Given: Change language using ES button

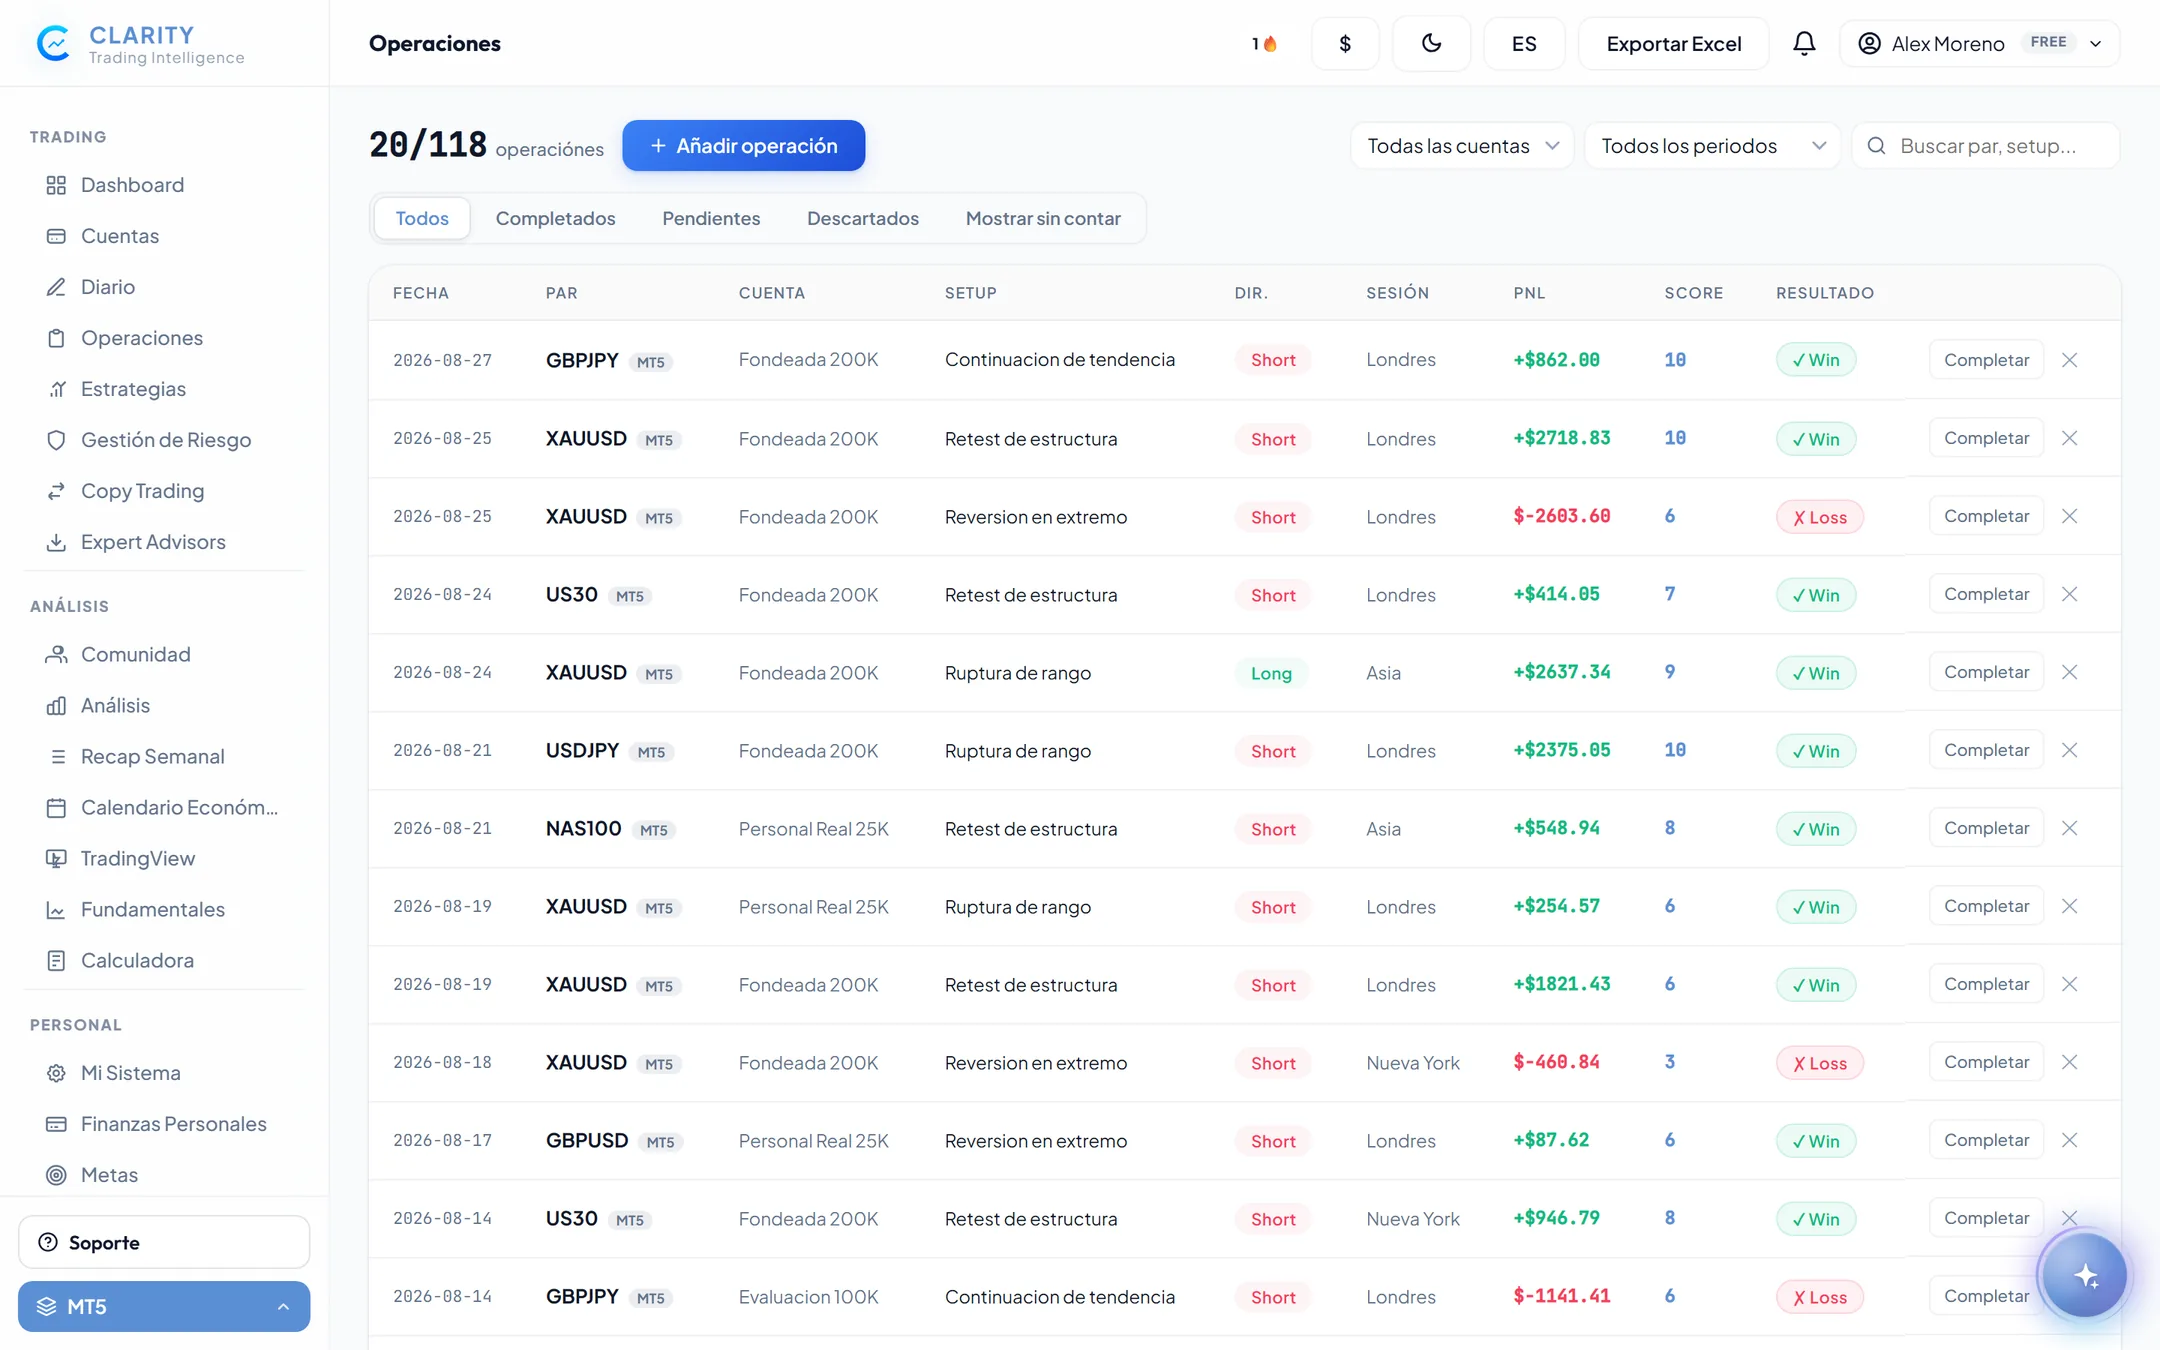Looking at the screenshot, I should (1524, 43).
